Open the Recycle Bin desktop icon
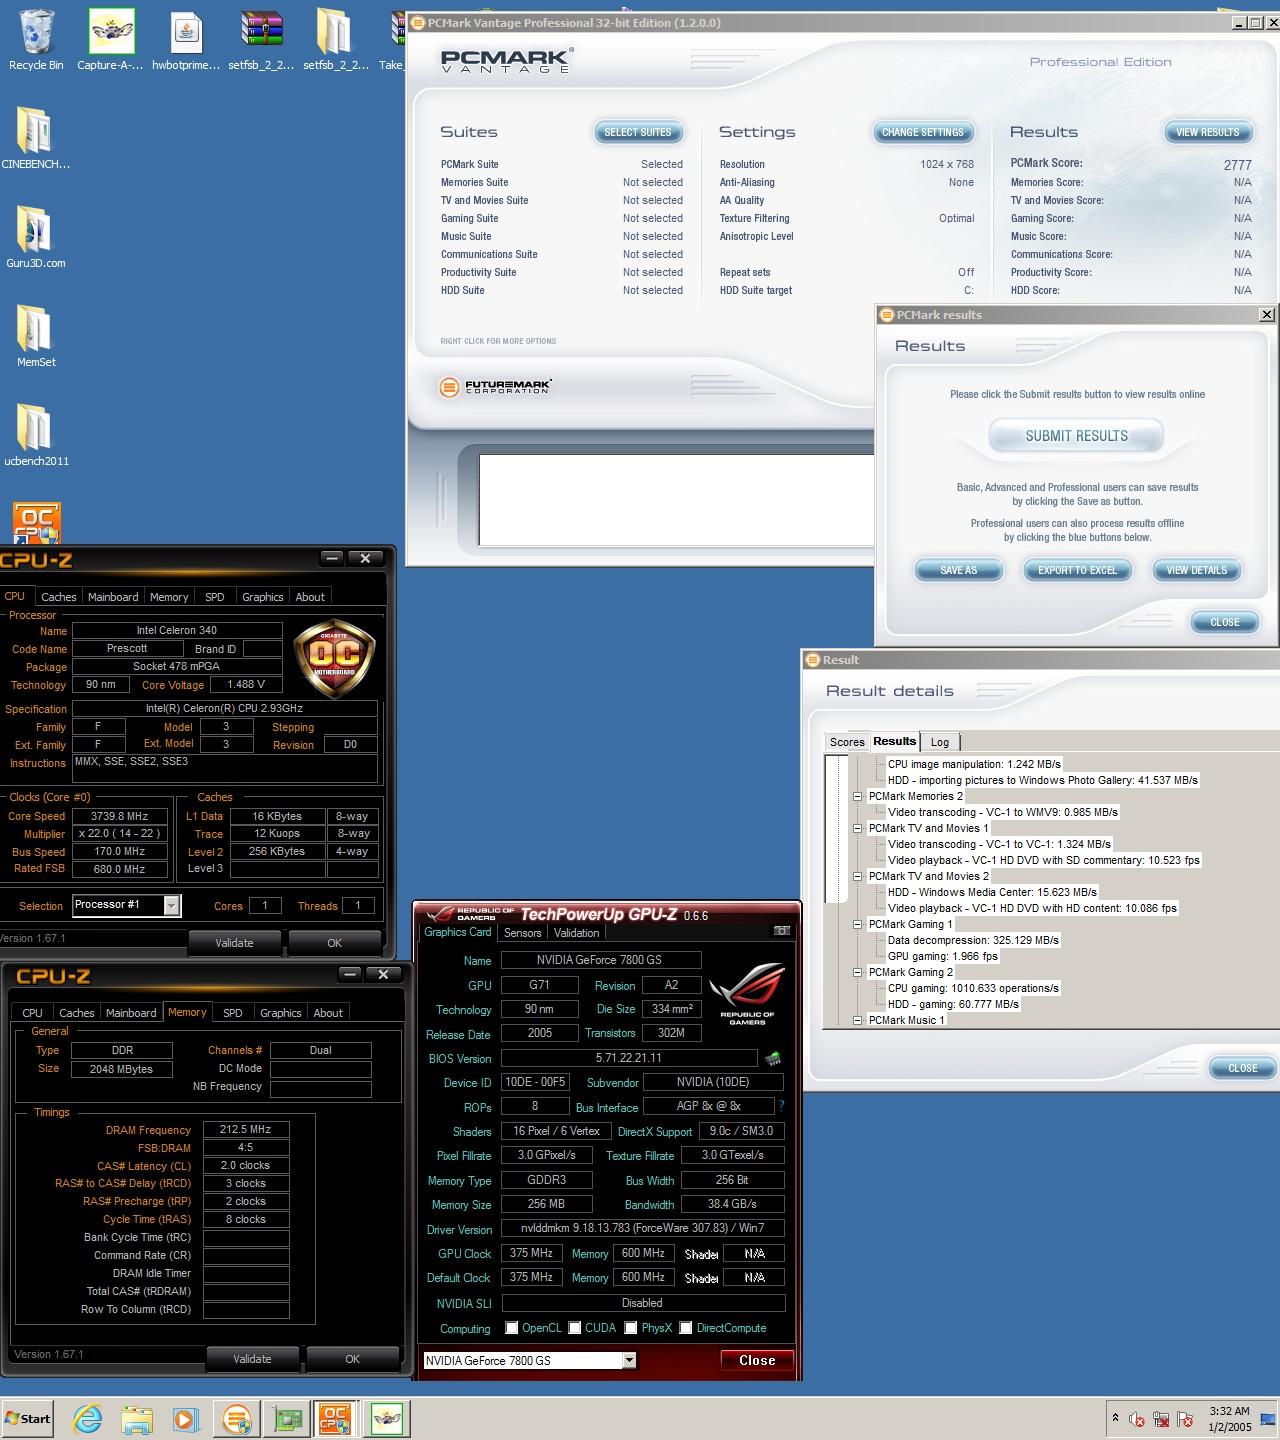Screen dimensions: 1280x1440 click(36, 40)
